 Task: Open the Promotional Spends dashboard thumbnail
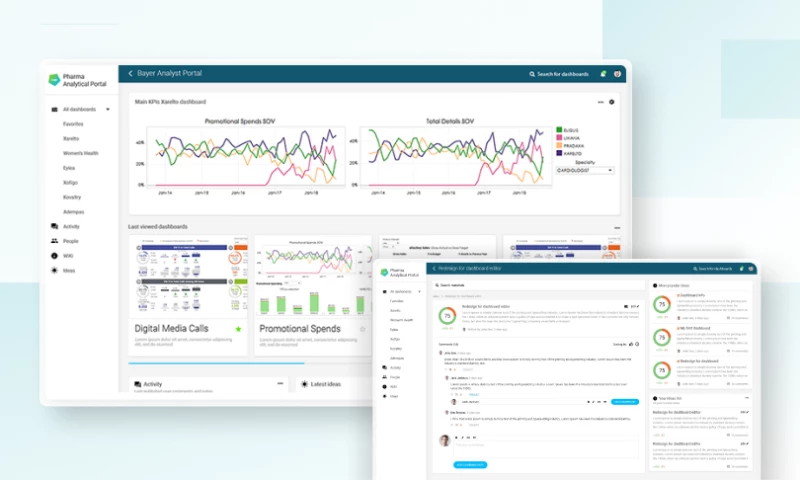313,275
